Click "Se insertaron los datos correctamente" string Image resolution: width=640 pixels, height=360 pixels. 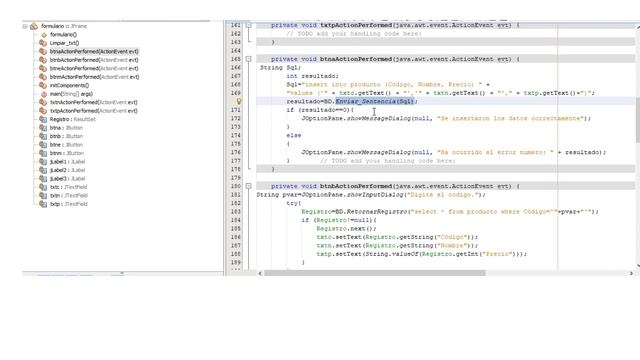(x=510, y=118)
